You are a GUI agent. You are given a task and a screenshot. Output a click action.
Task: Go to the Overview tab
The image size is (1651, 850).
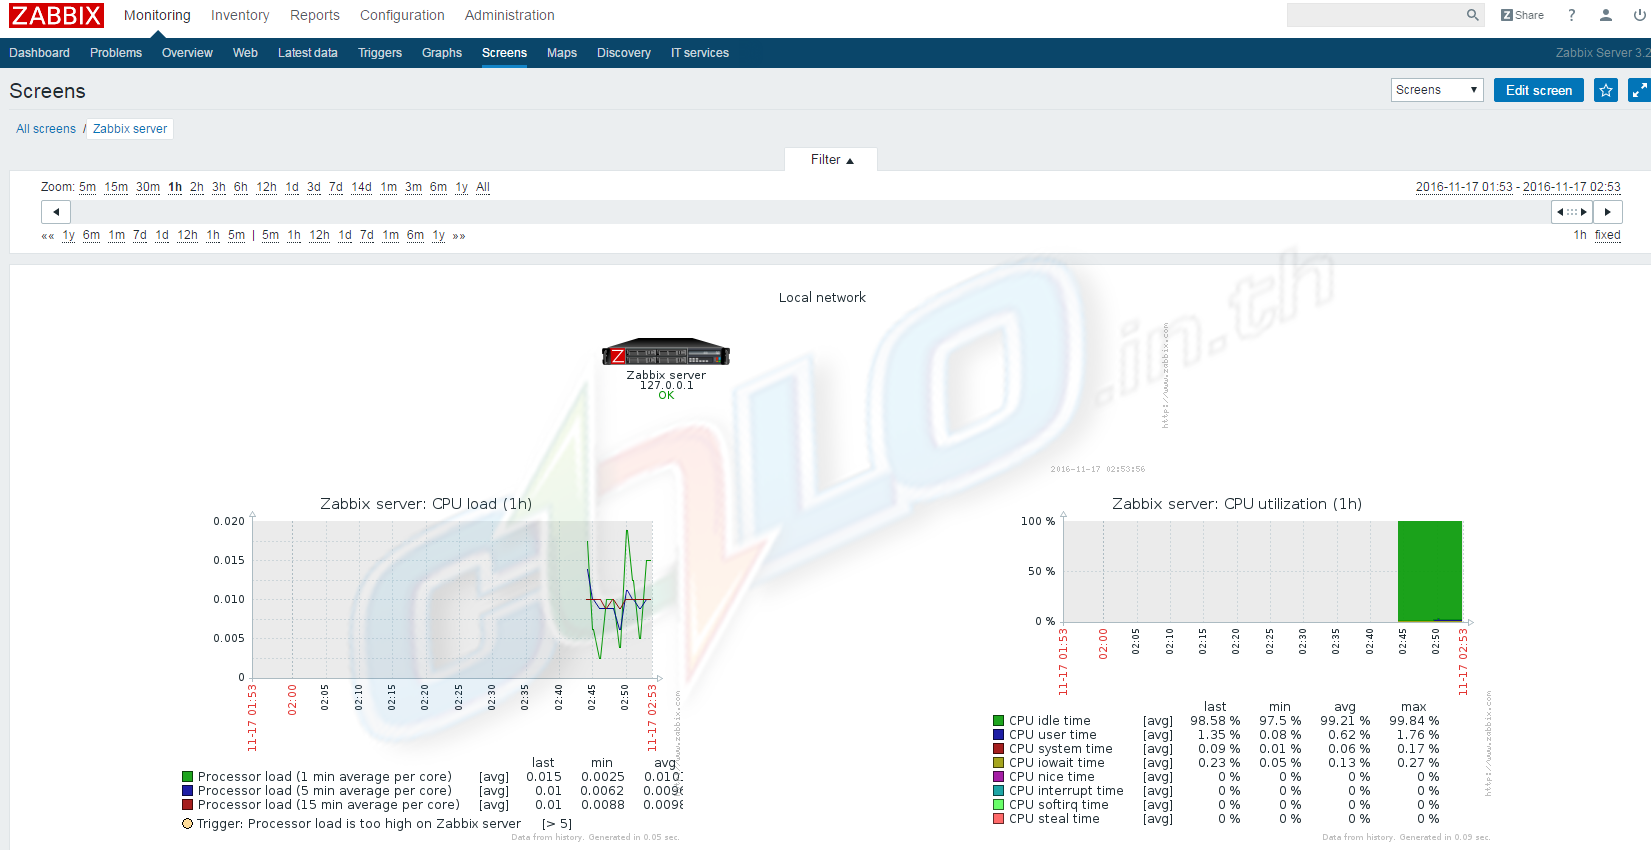187,53
